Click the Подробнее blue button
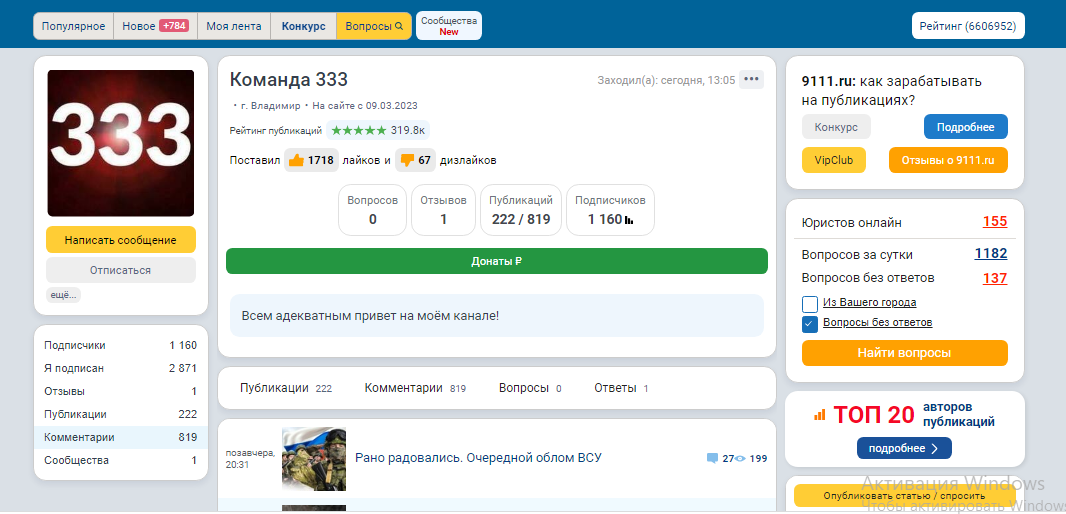The image size is (1066, 514). (x=965, y=127)
